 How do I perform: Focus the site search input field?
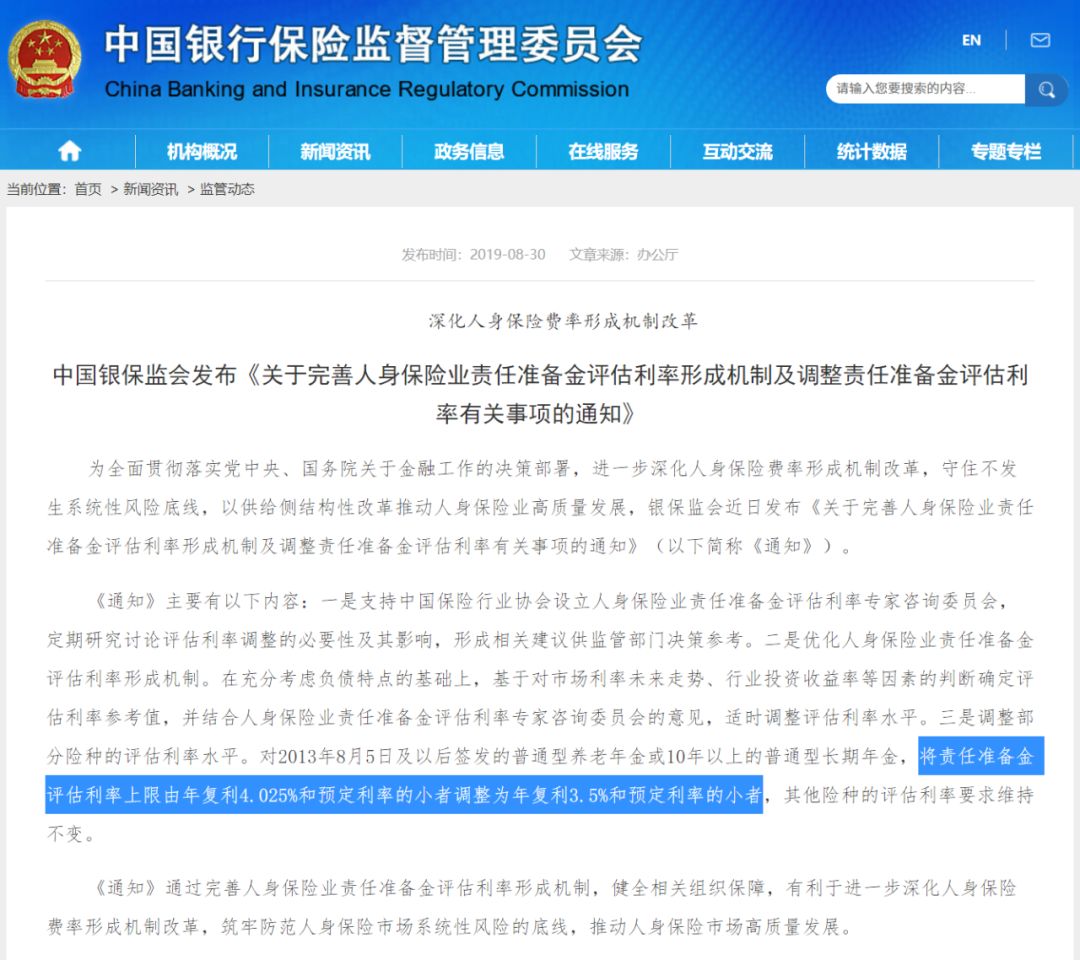click(x=925, y=89)
